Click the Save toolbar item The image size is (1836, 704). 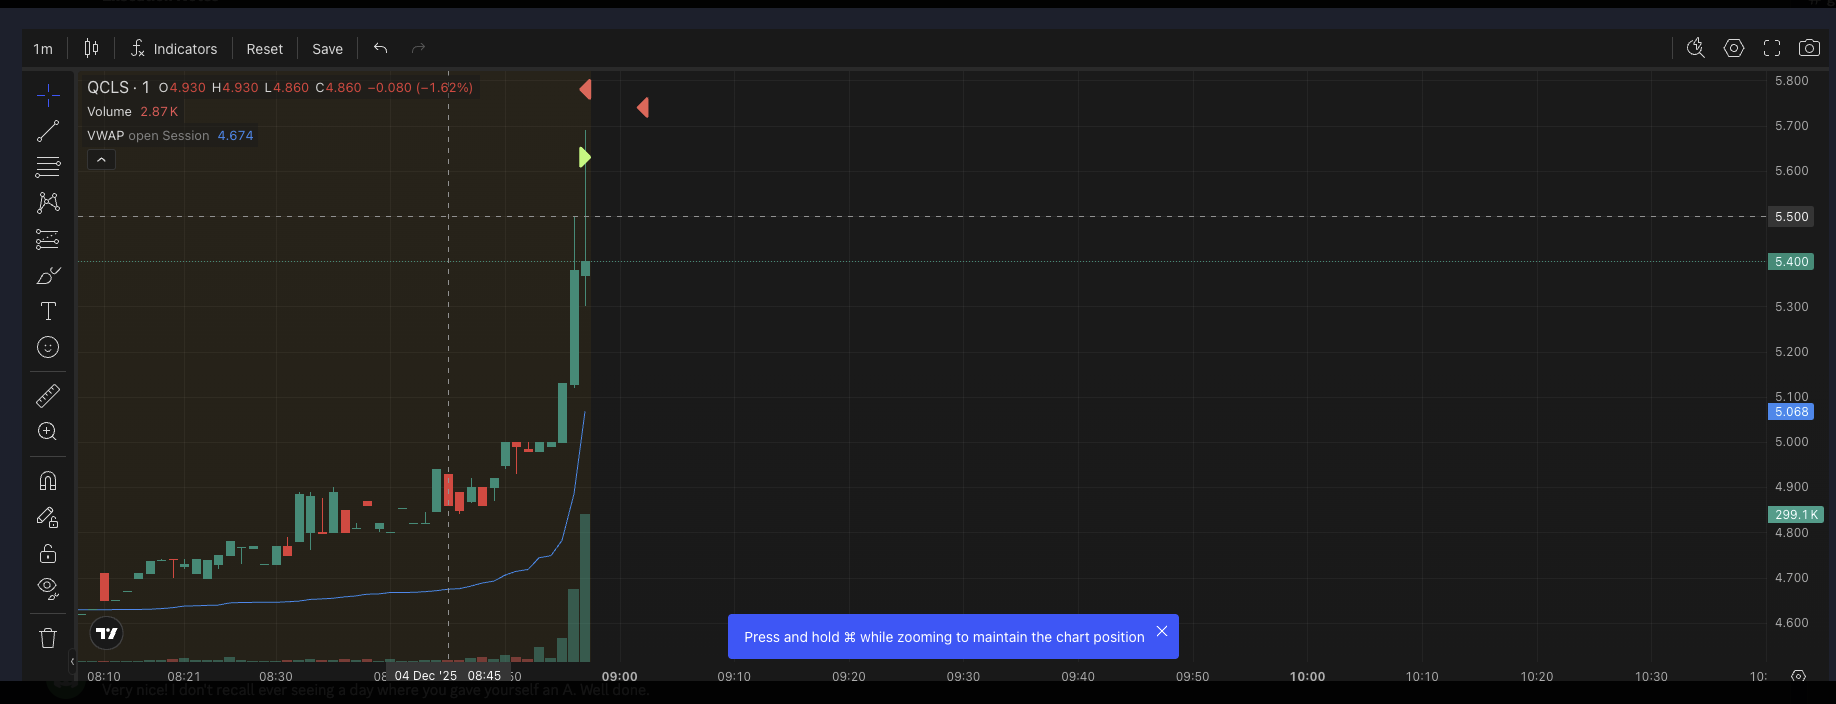[x=327, y=49]
